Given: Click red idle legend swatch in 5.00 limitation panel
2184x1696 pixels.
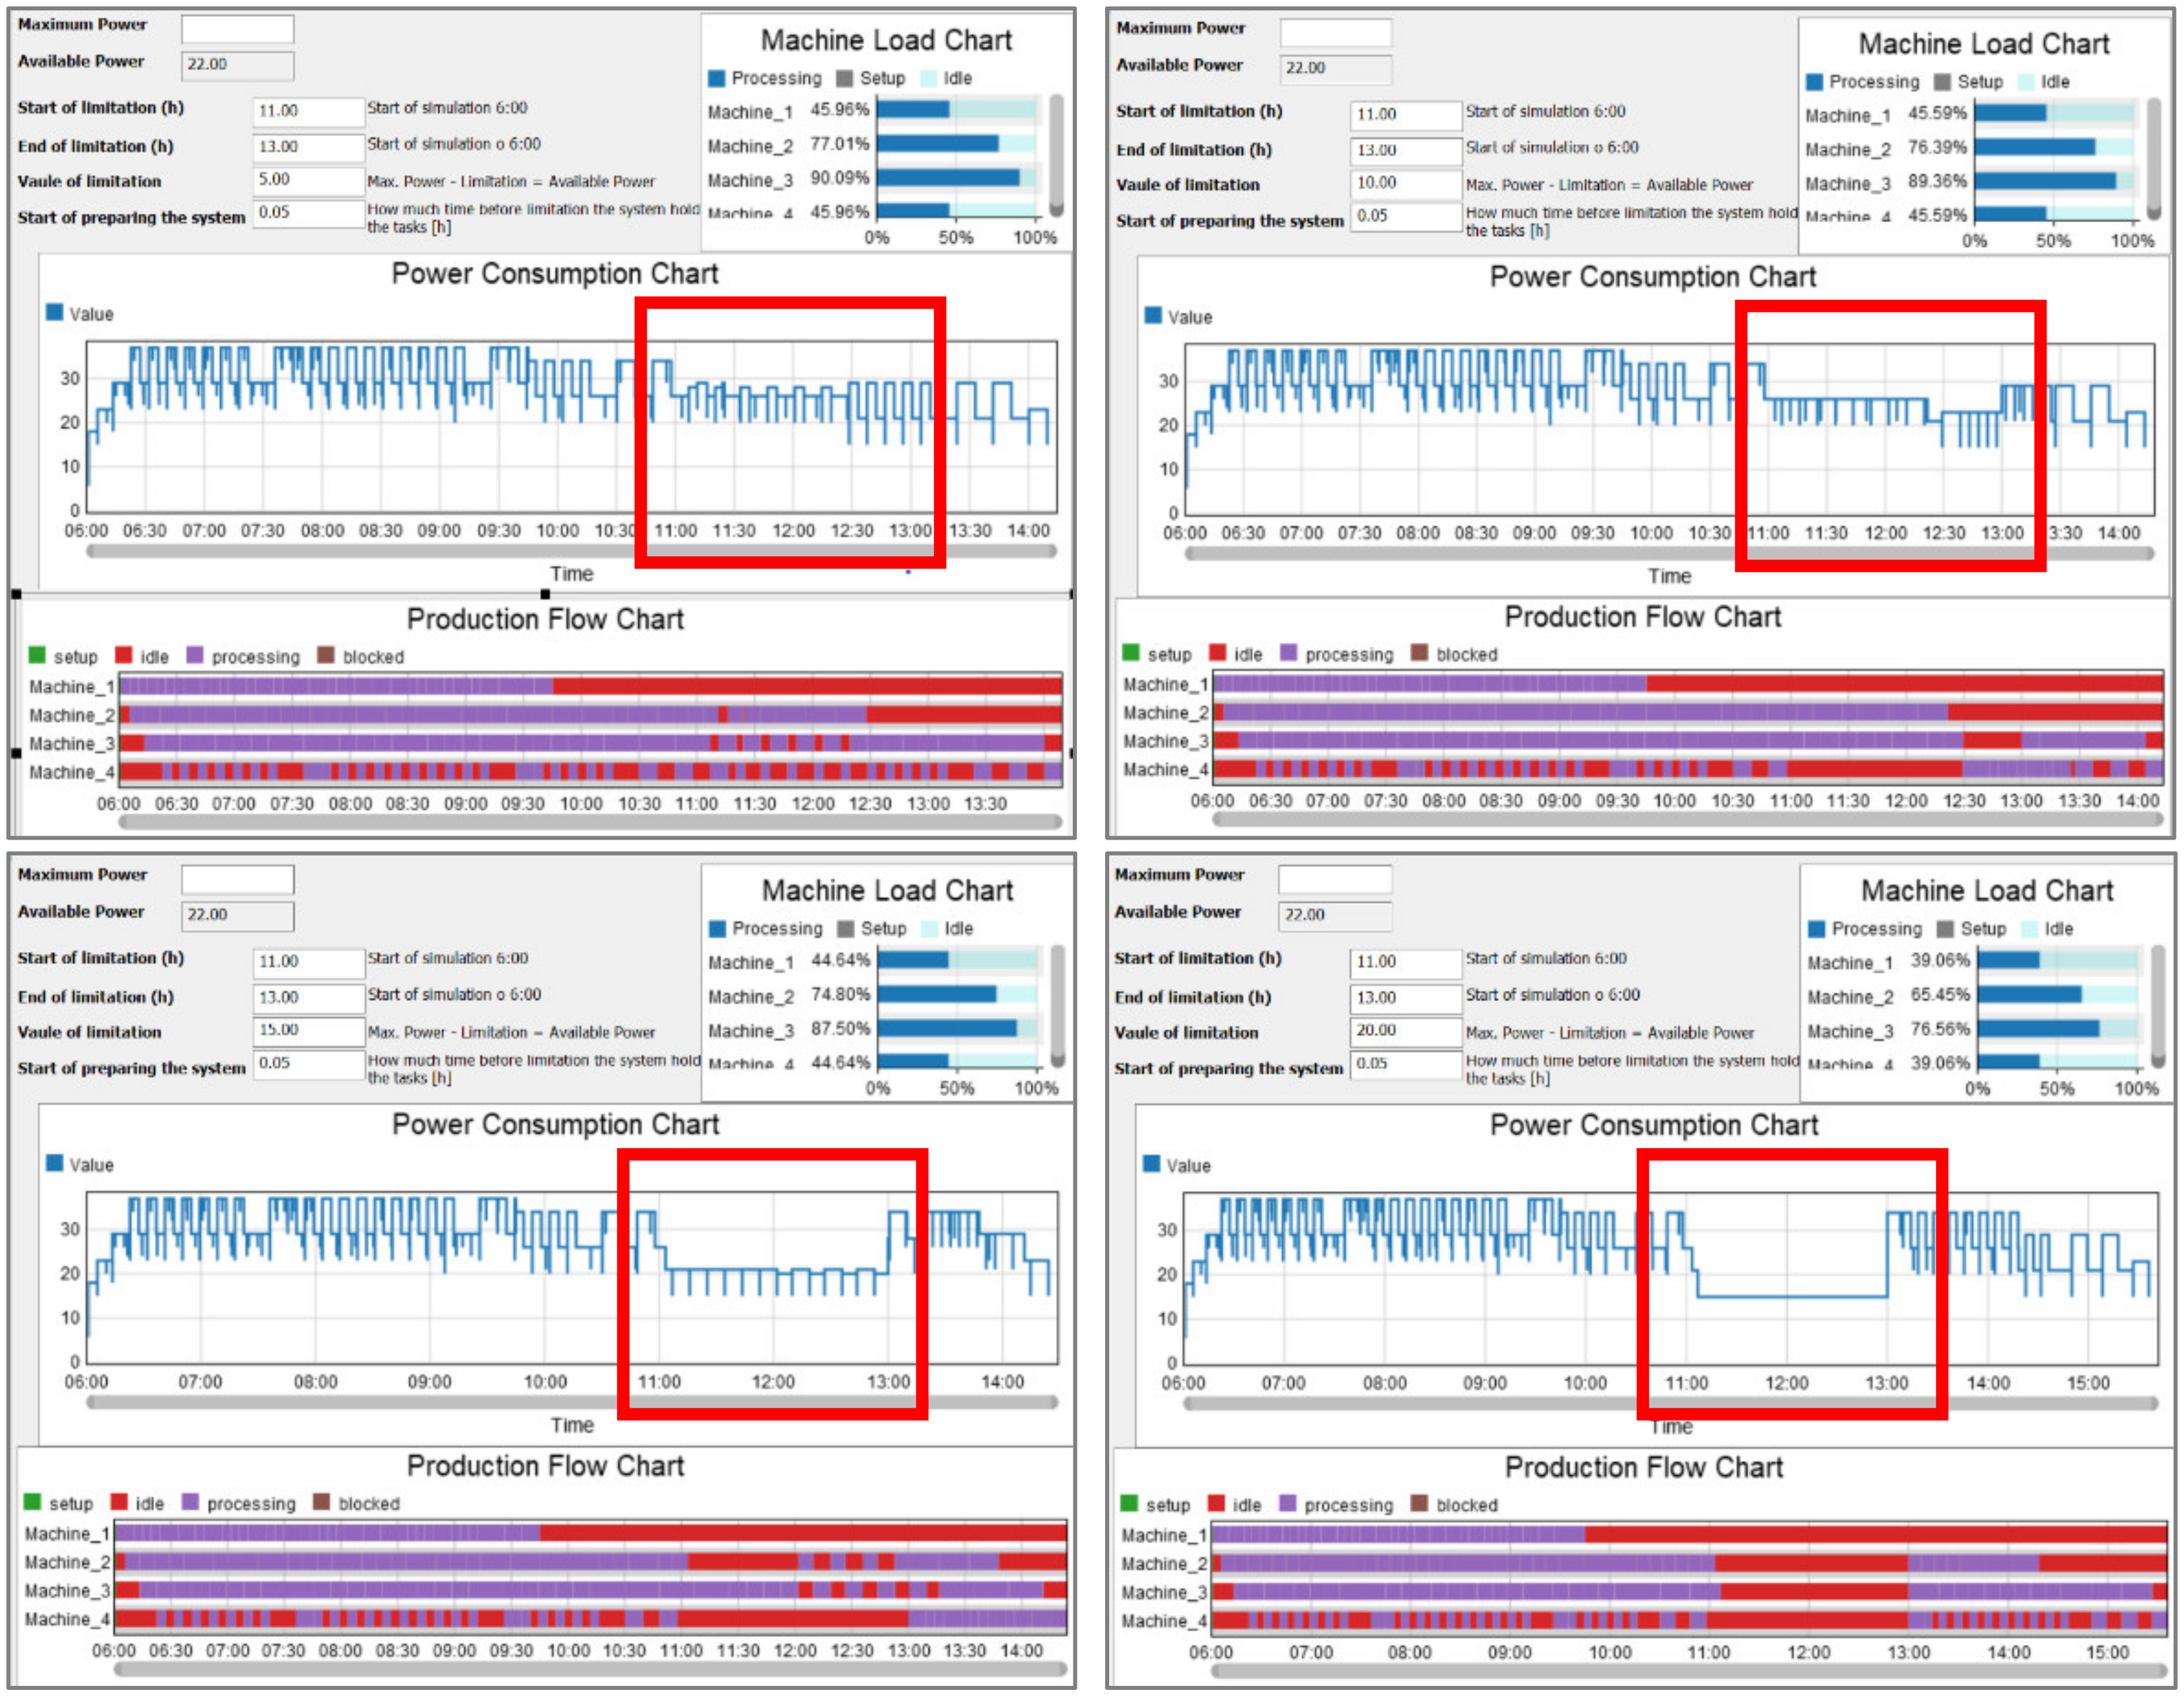Looking at the screenshot, I should 124,655.
